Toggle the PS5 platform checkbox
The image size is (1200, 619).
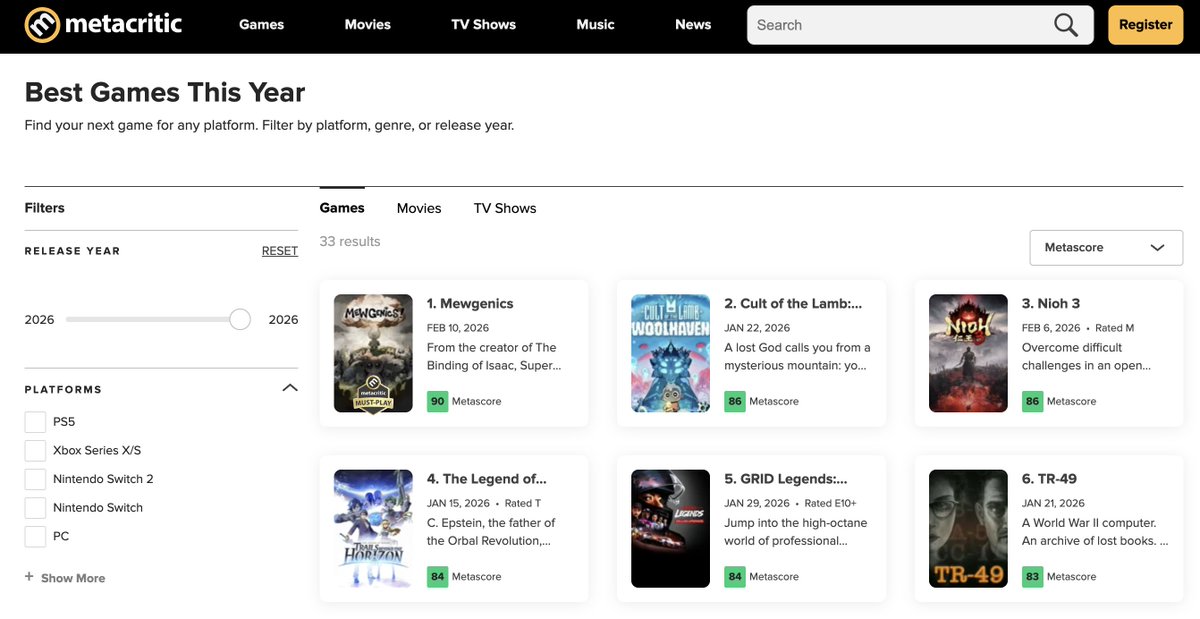pyautogui.click(x=35, y=422)
